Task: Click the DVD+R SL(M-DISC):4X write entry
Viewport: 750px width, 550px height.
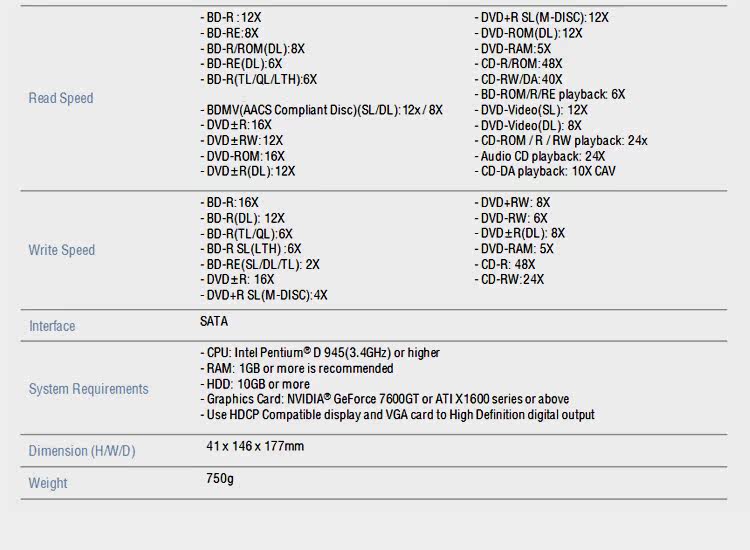Action: pos(264,295)
